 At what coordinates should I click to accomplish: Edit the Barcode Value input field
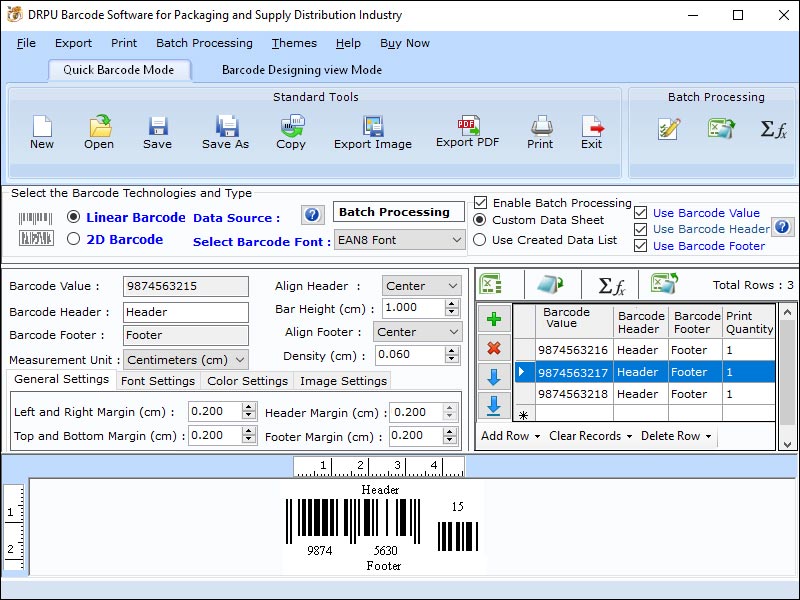coord(185,286)
